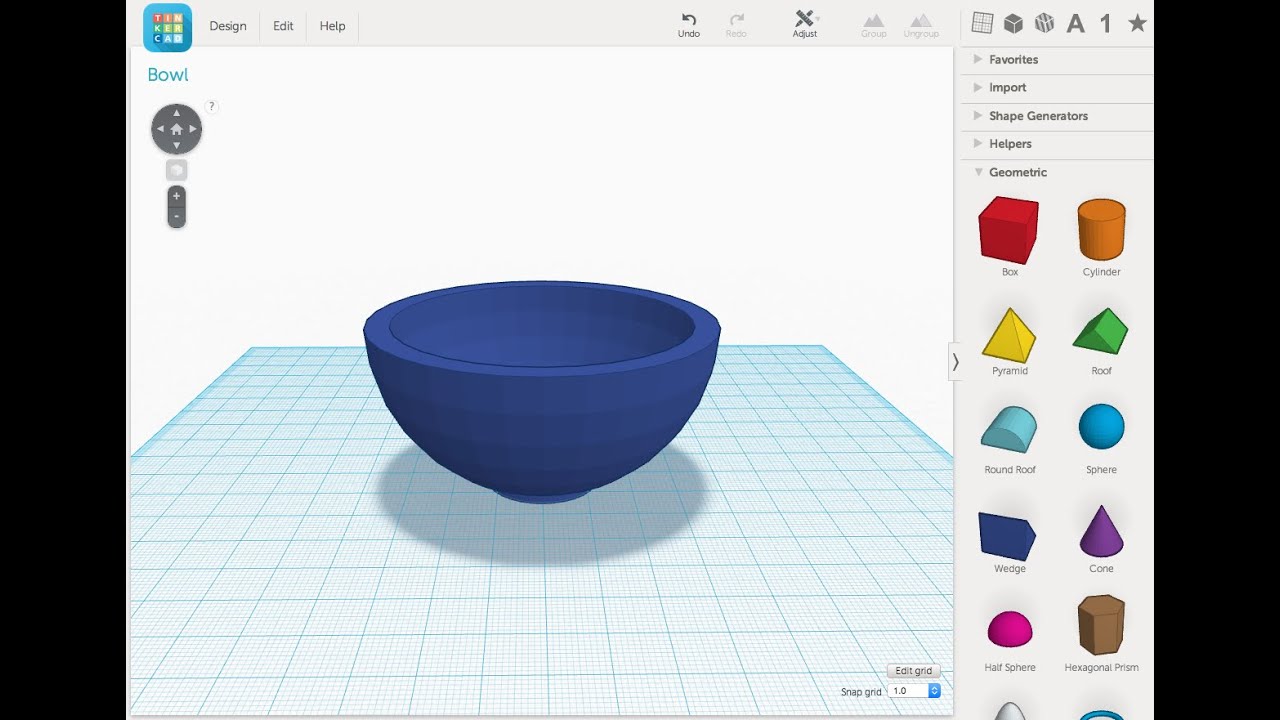The image size is (1280, 720).
Task: Select the red Box shape
Action: pyautogui.click(x=1009, y=230)
